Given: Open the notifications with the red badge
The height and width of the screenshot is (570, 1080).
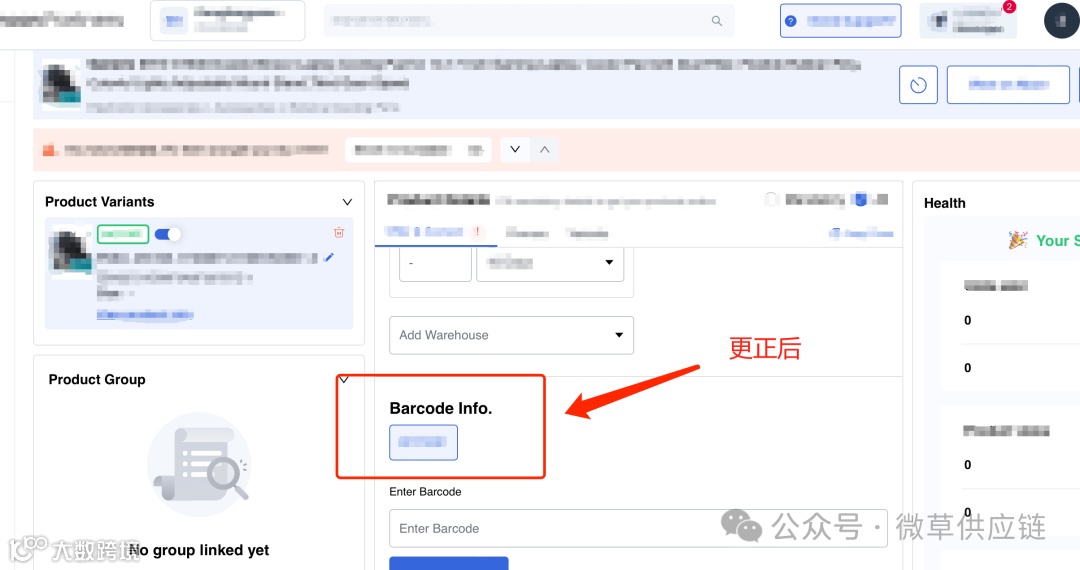Looking at the screenshot, I should click(968, 20).
